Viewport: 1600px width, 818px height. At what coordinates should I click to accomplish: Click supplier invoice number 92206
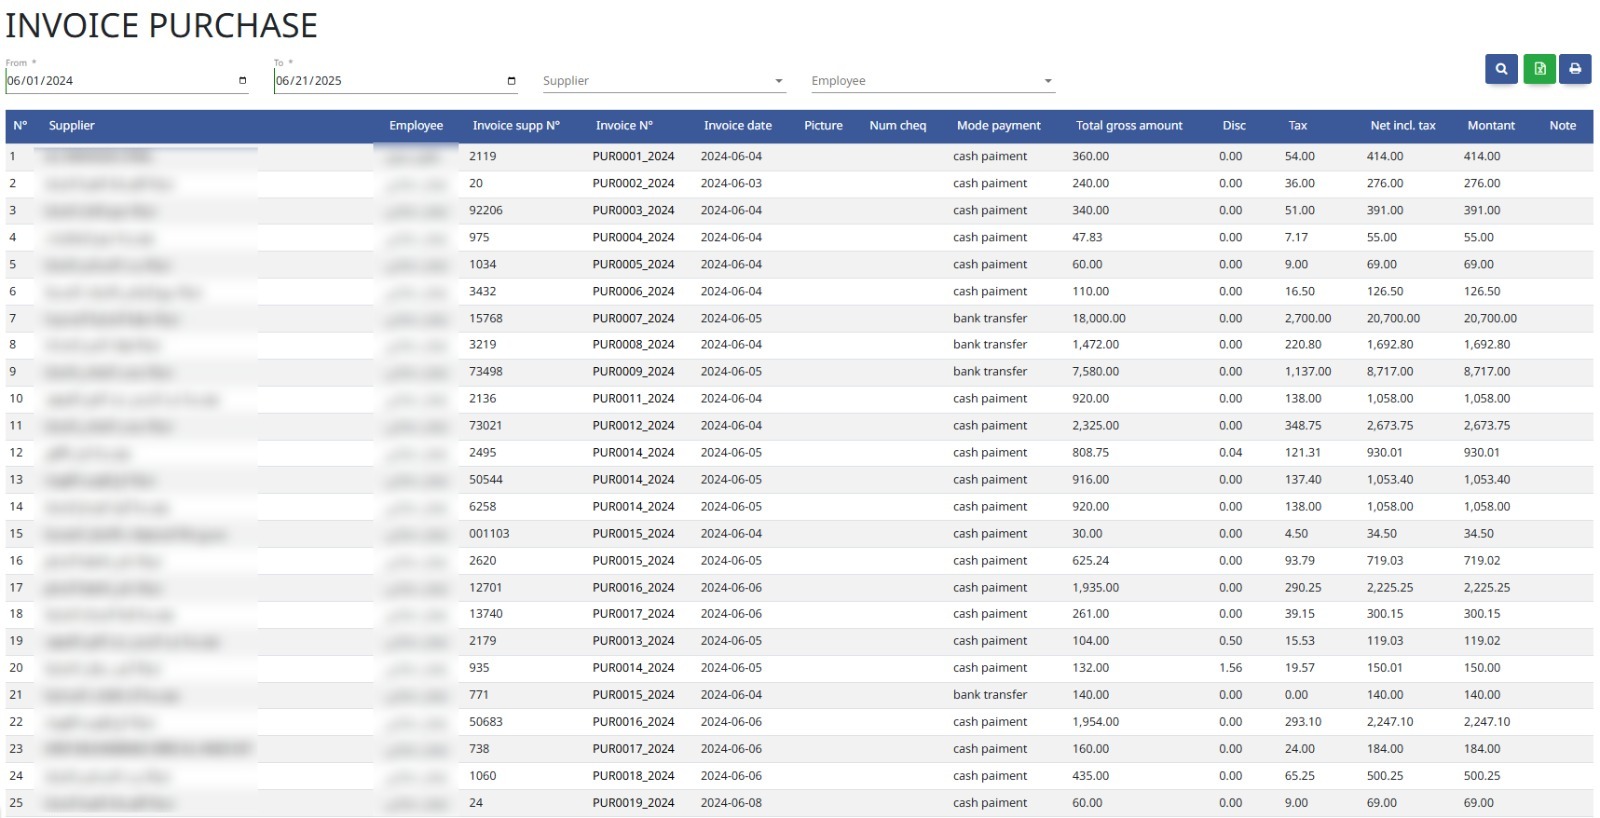[x=486, y=211]
